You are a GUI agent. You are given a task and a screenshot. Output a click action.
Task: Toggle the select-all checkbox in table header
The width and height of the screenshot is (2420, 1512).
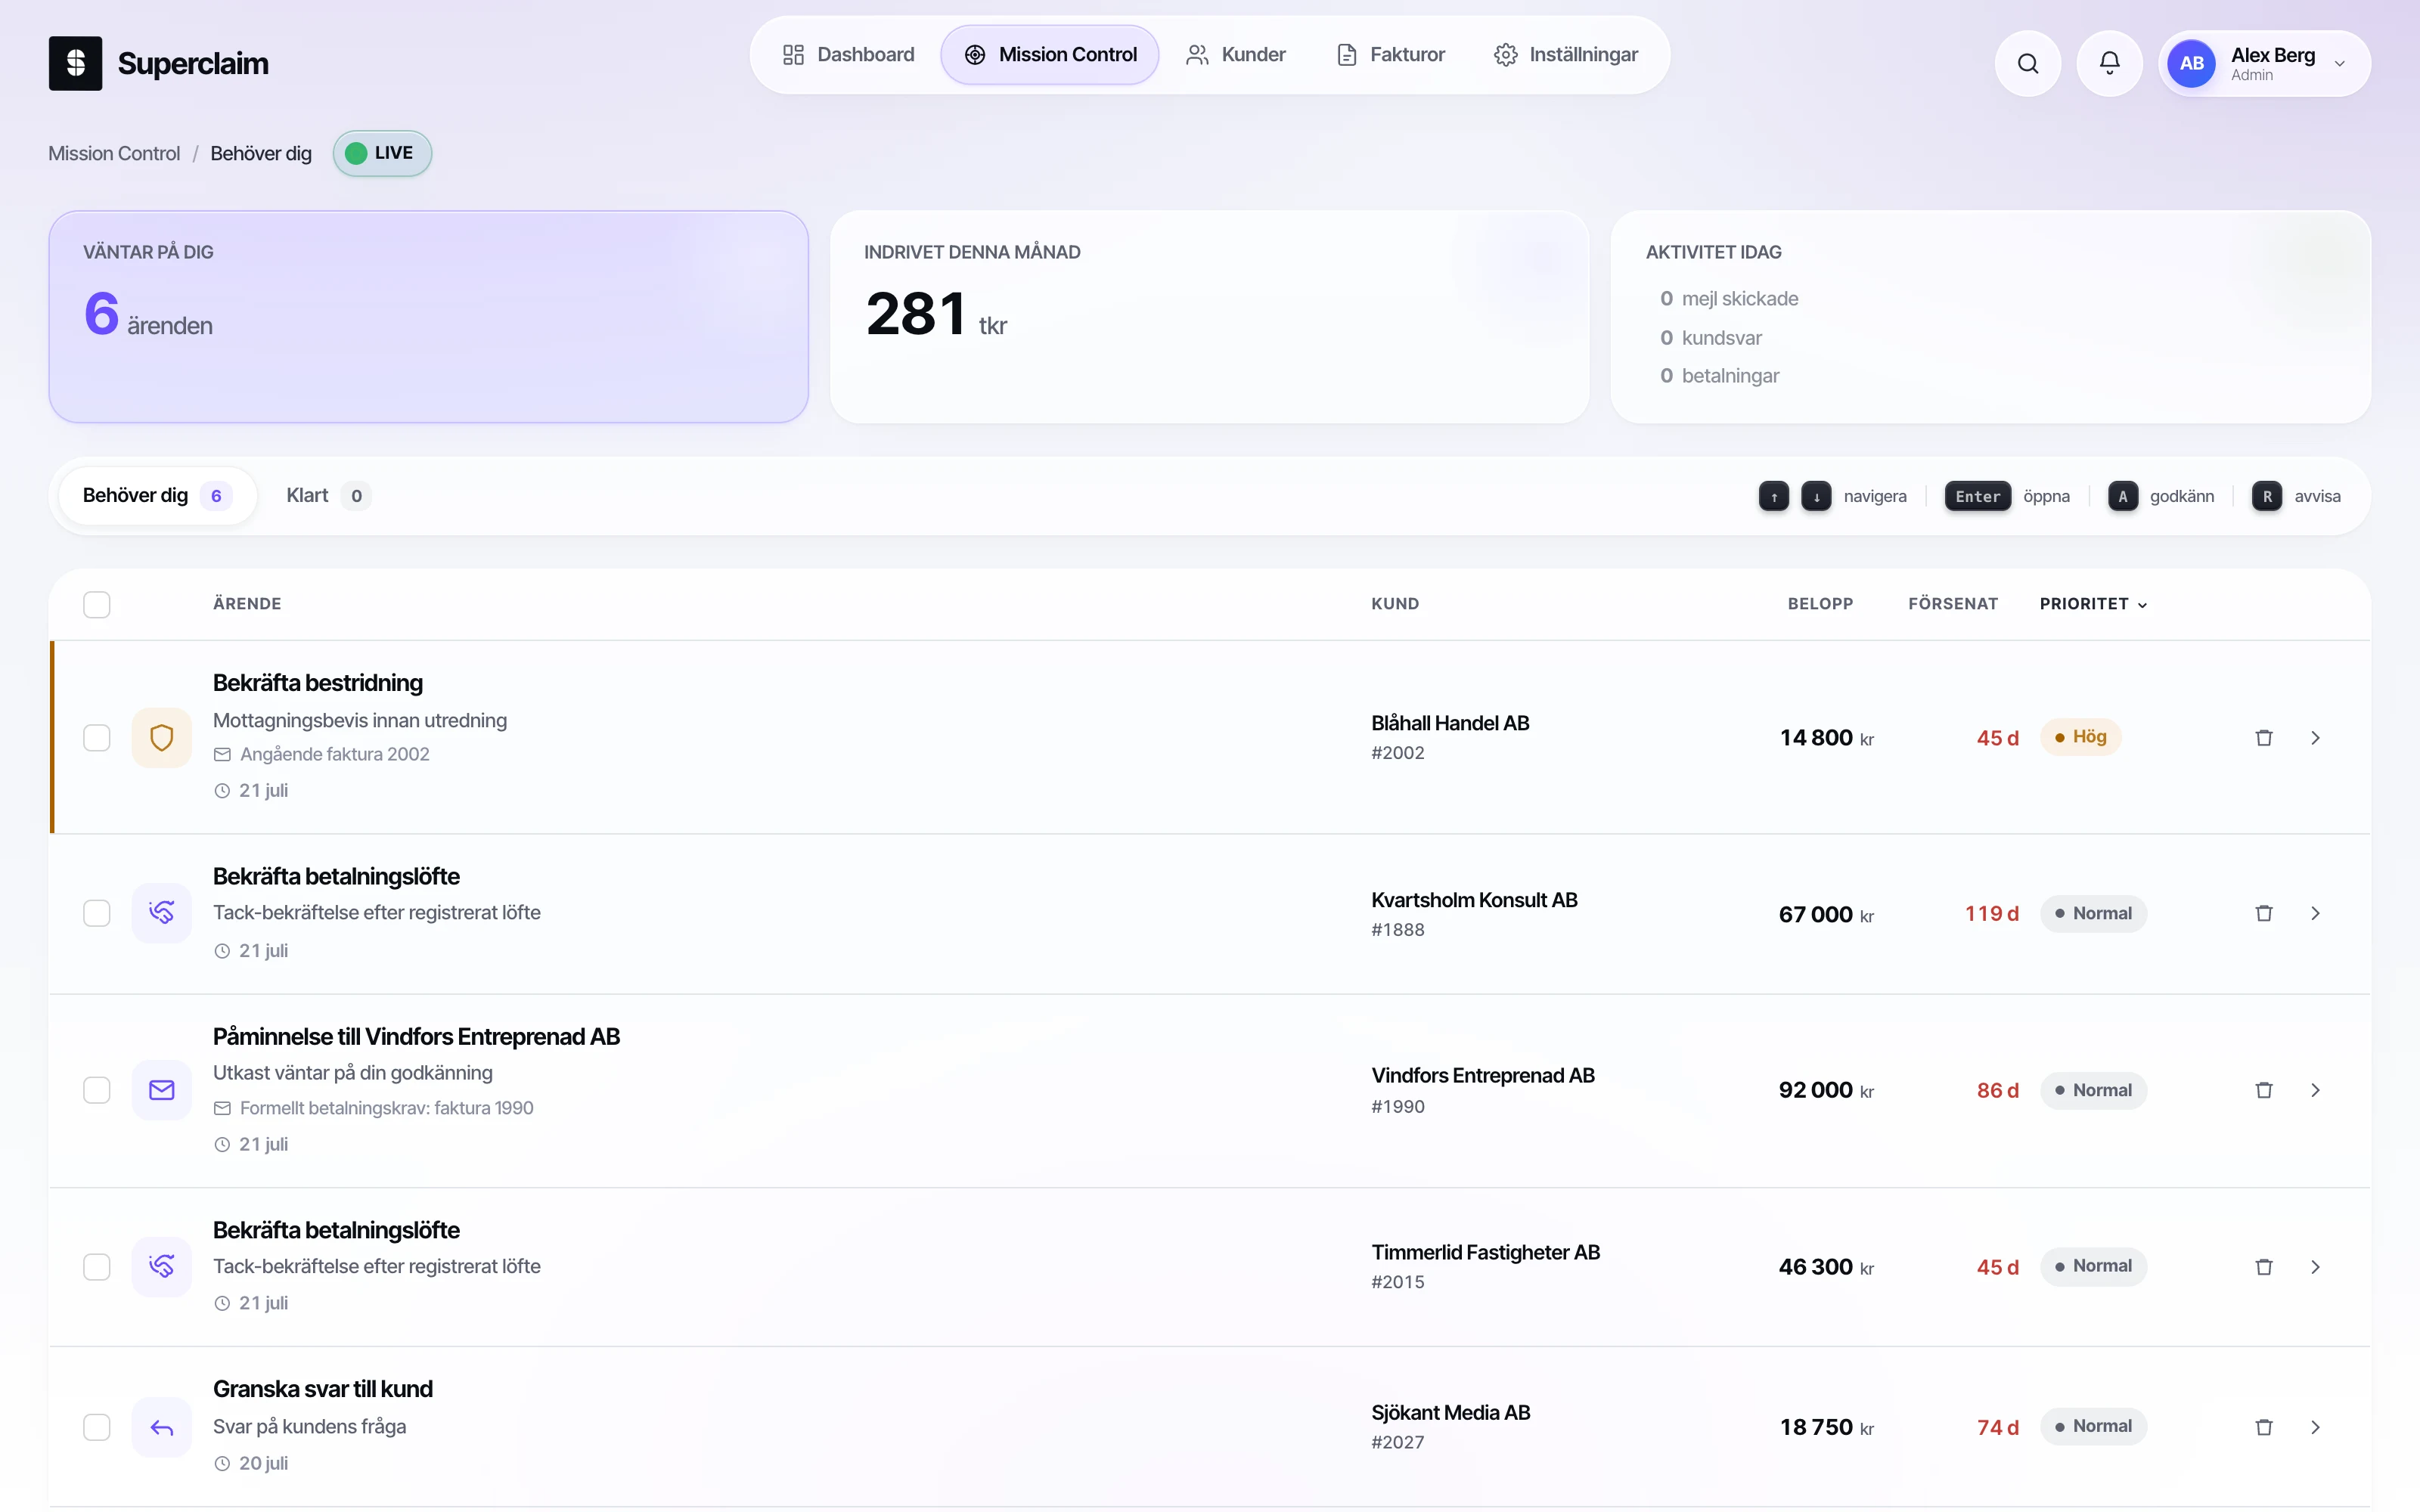(97, 604)
